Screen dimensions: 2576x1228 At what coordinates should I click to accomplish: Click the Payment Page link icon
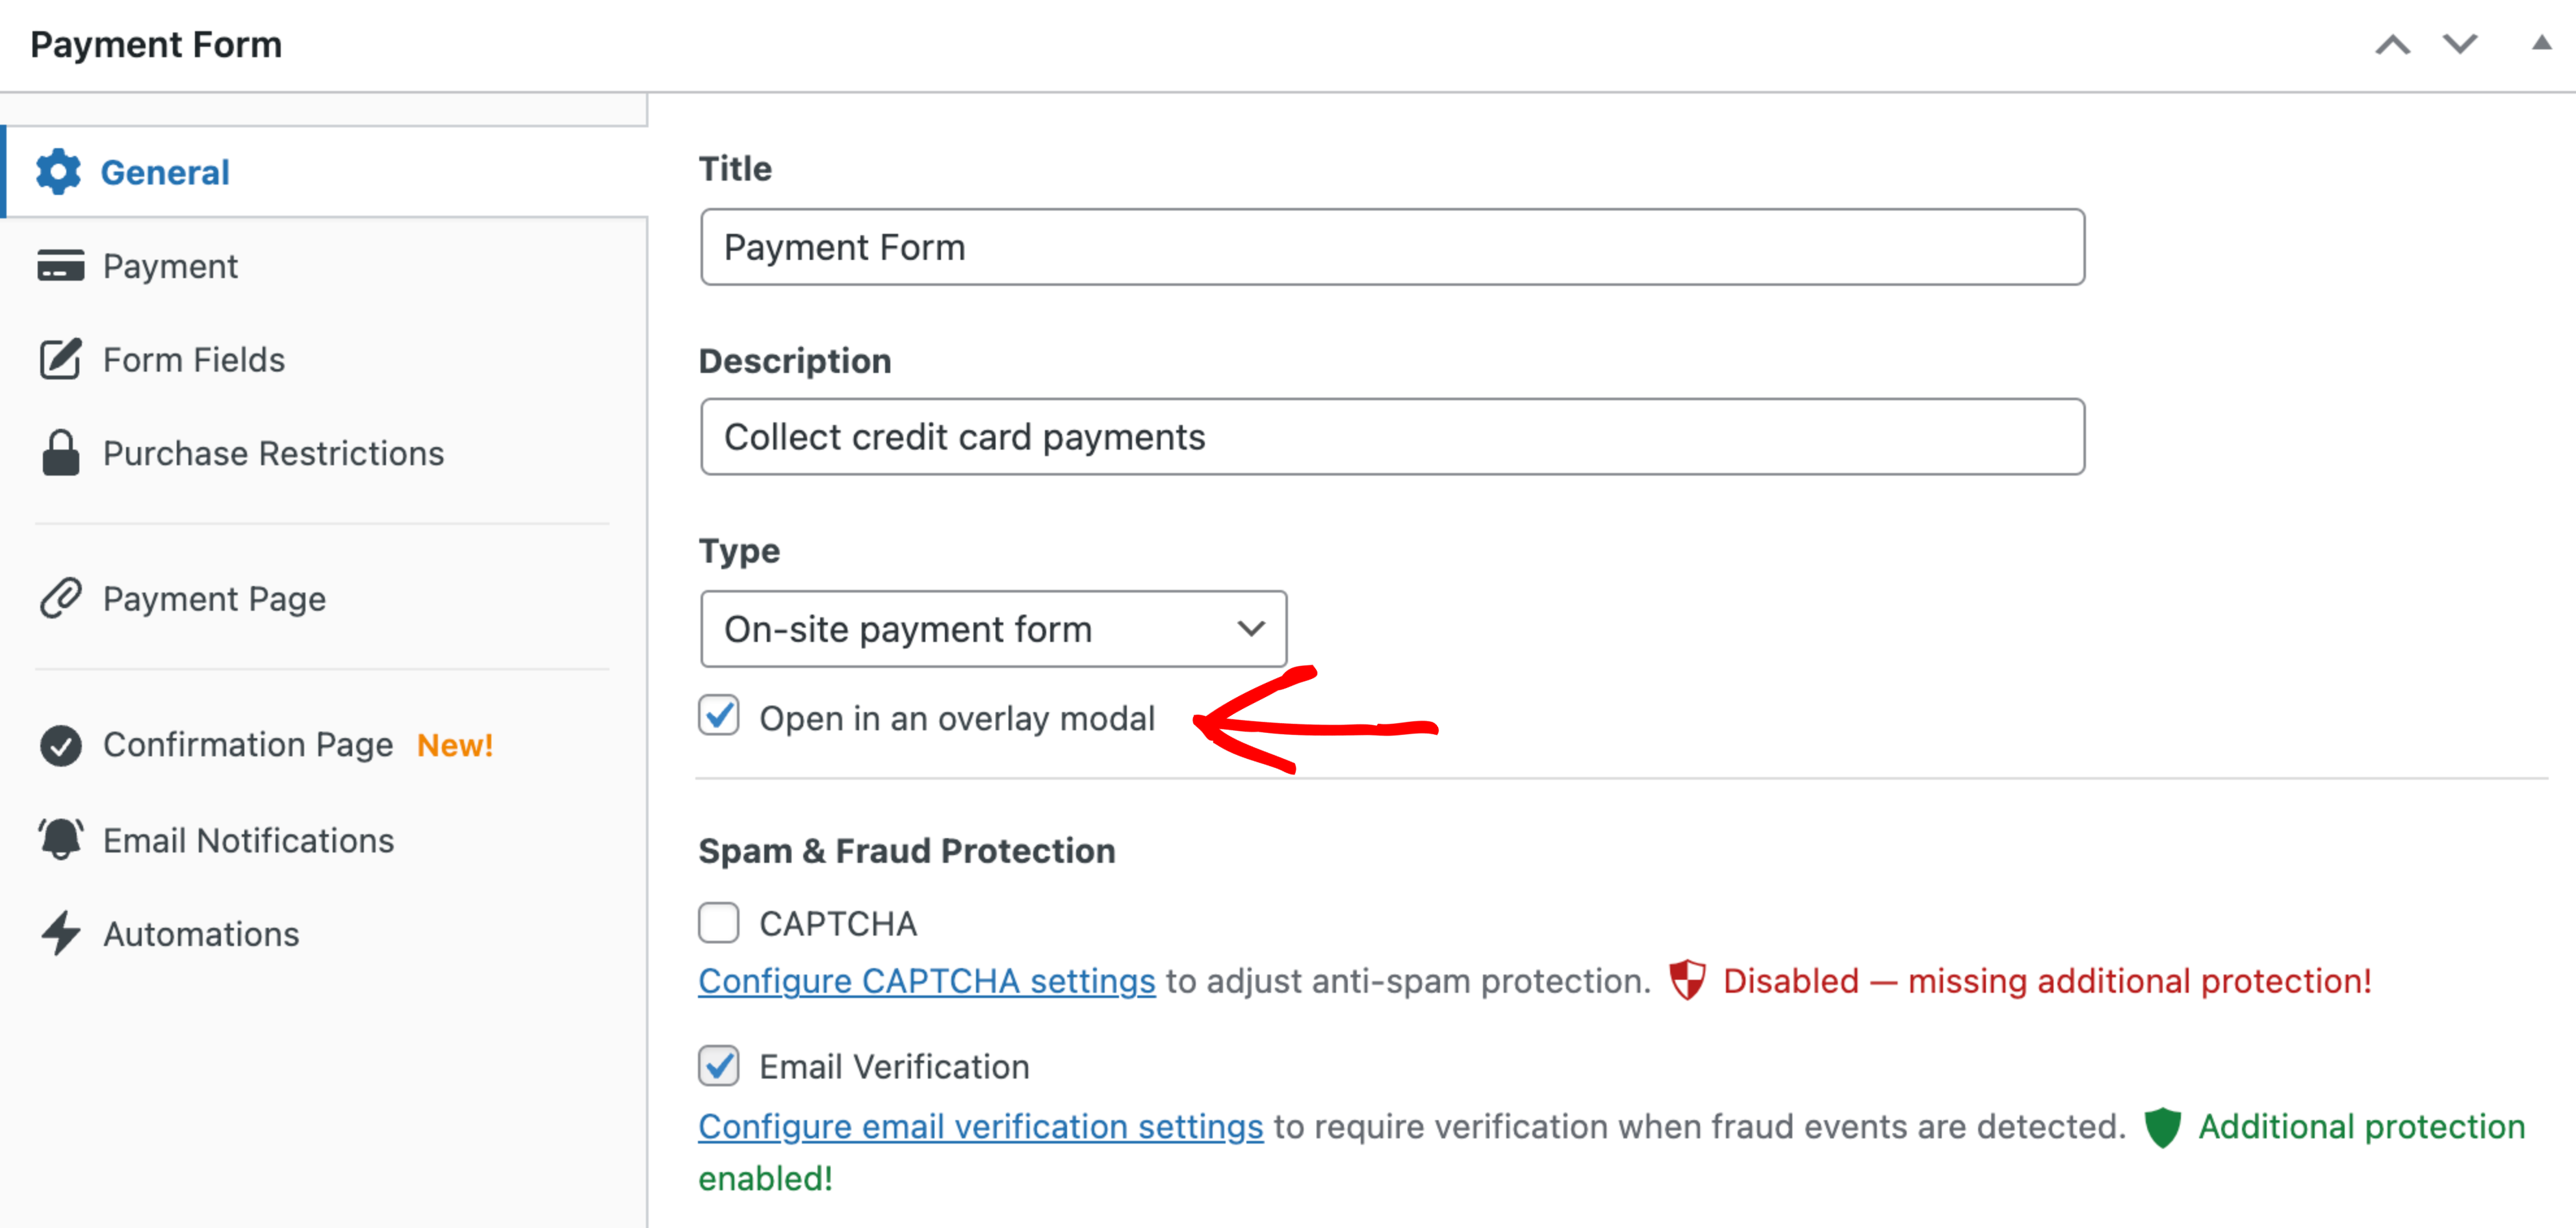tap(60, 598)
